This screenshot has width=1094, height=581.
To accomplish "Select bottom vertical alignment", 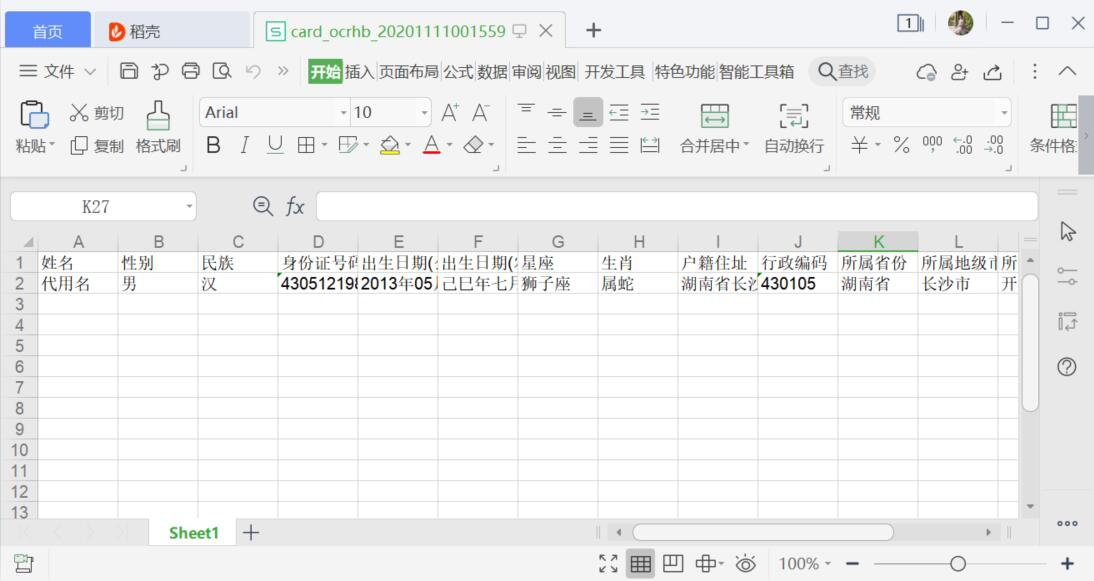I will 588,112.
